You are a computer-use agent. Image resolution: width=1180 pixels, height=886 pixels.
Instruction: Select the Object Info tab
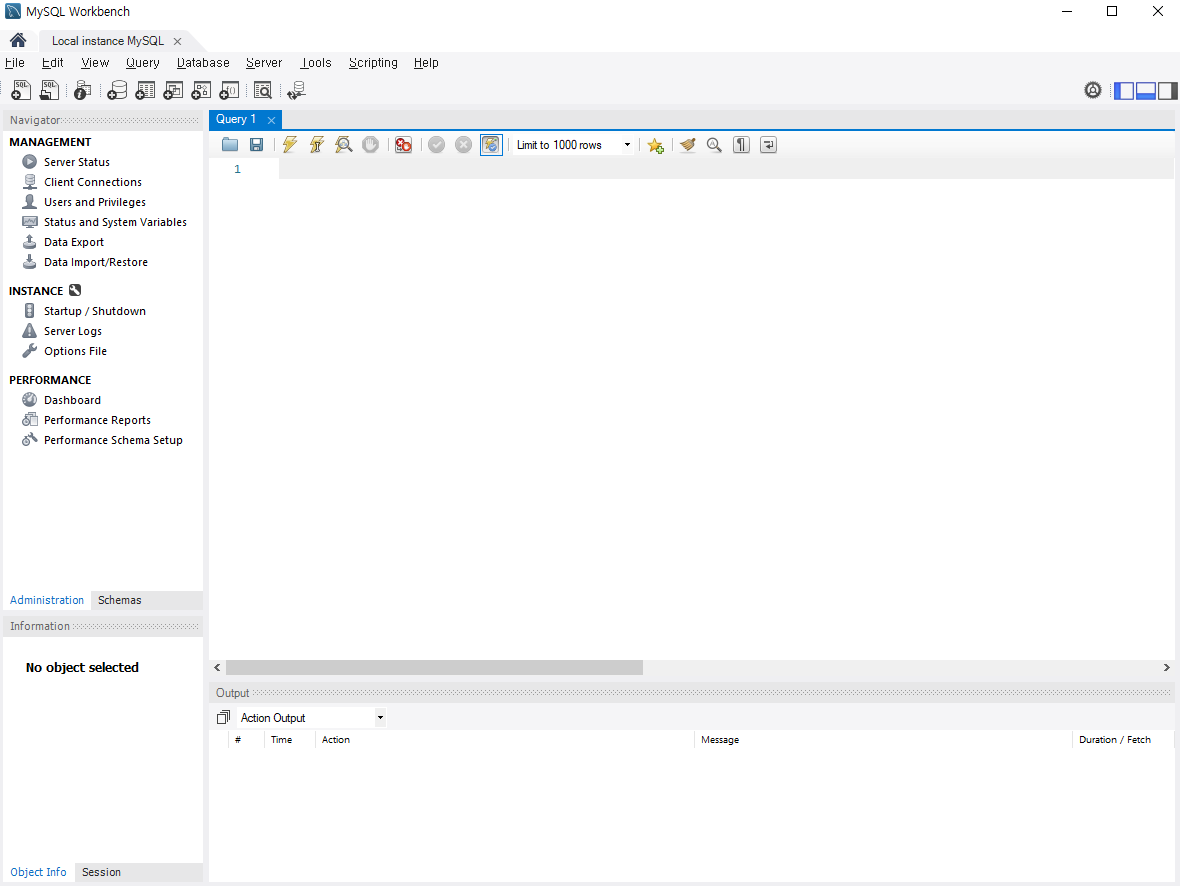[x=38, y=872]
